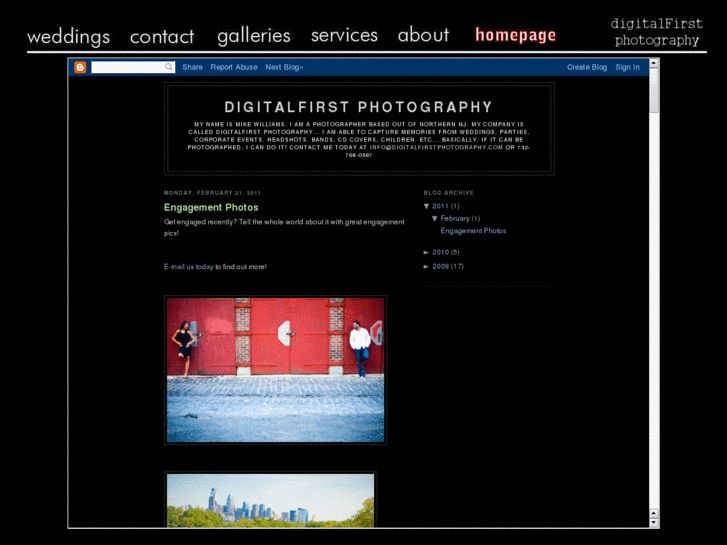727x545 pixels.
Task: Click the date header Monday, February 21, 2011
Action: click(x=212, y=192)
